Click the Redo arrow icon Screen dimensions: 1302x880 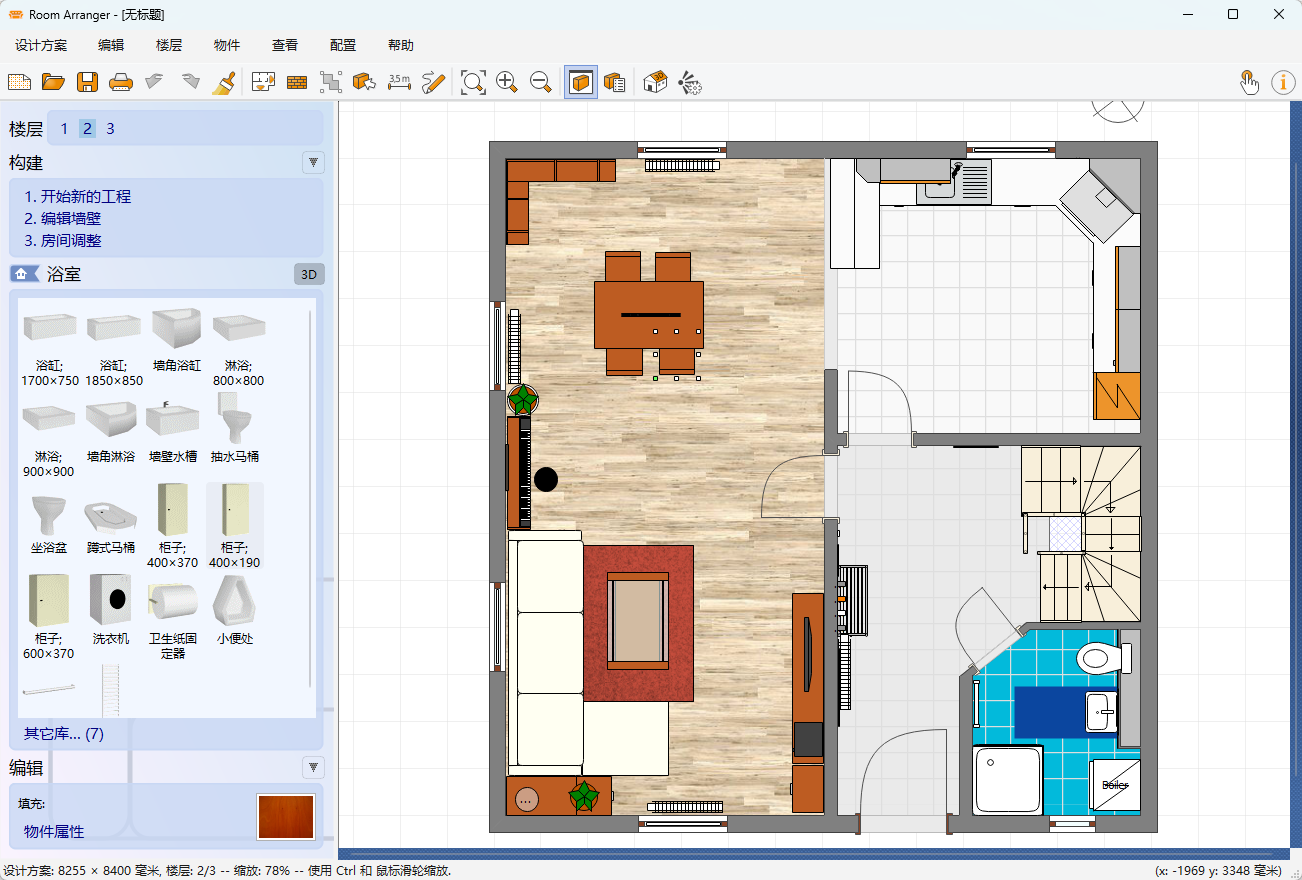click(x=190, y=82)
